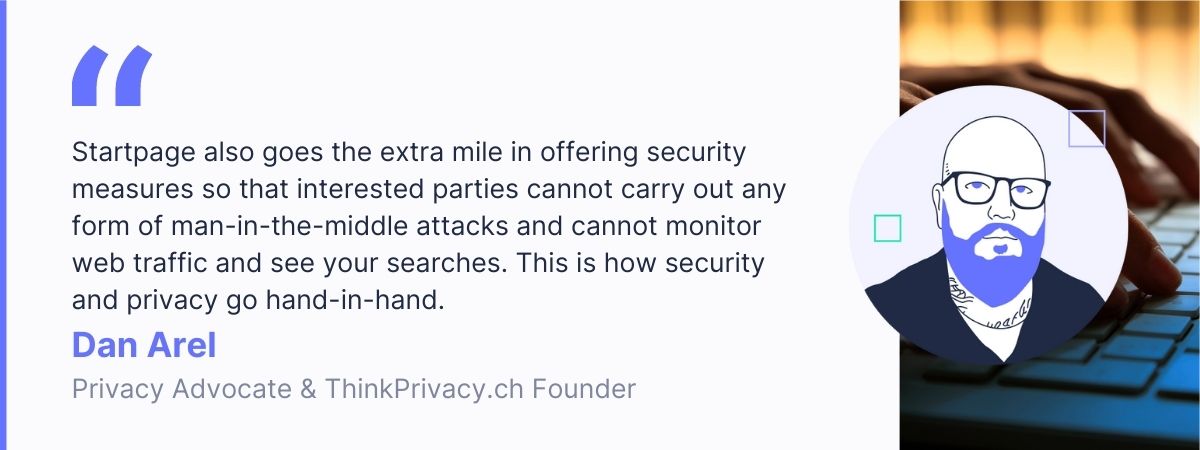The image size is (1200, 450).
Task: Click the purple vertical bar on left edge
Action: click(x=3, y=225)
